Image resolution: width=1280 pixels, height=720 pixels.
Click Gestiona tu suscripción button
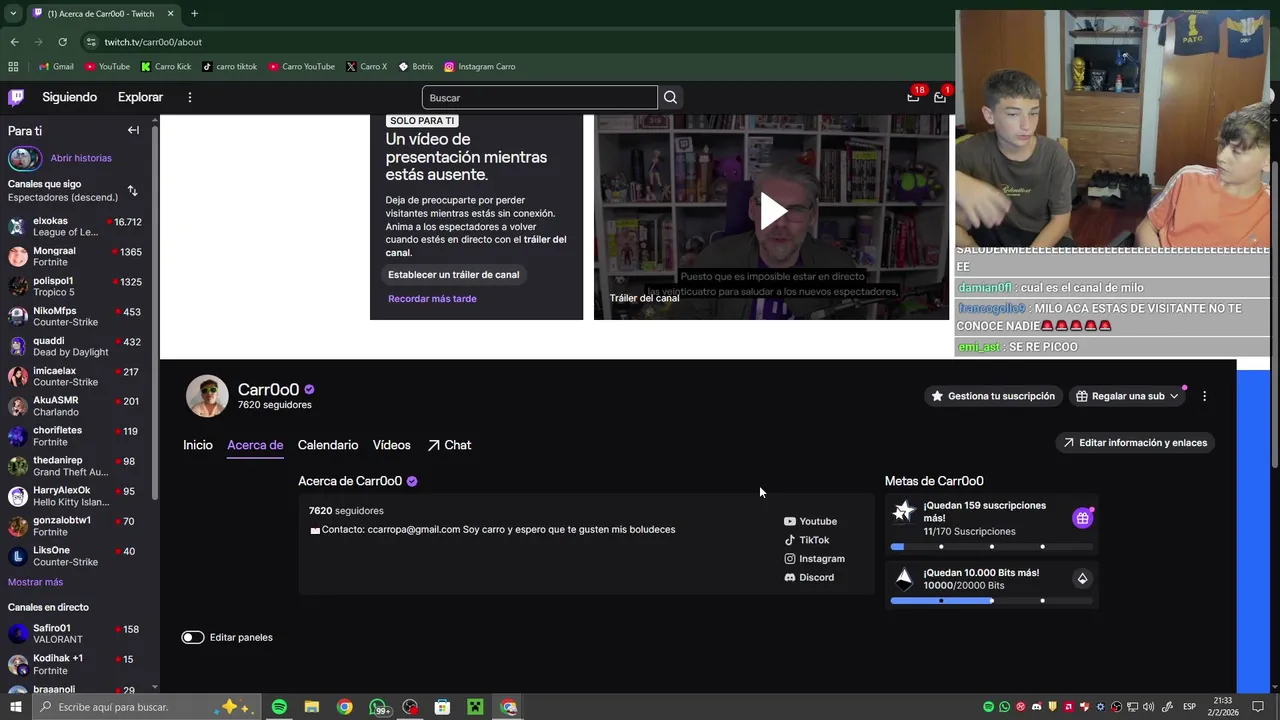(992, 396)
